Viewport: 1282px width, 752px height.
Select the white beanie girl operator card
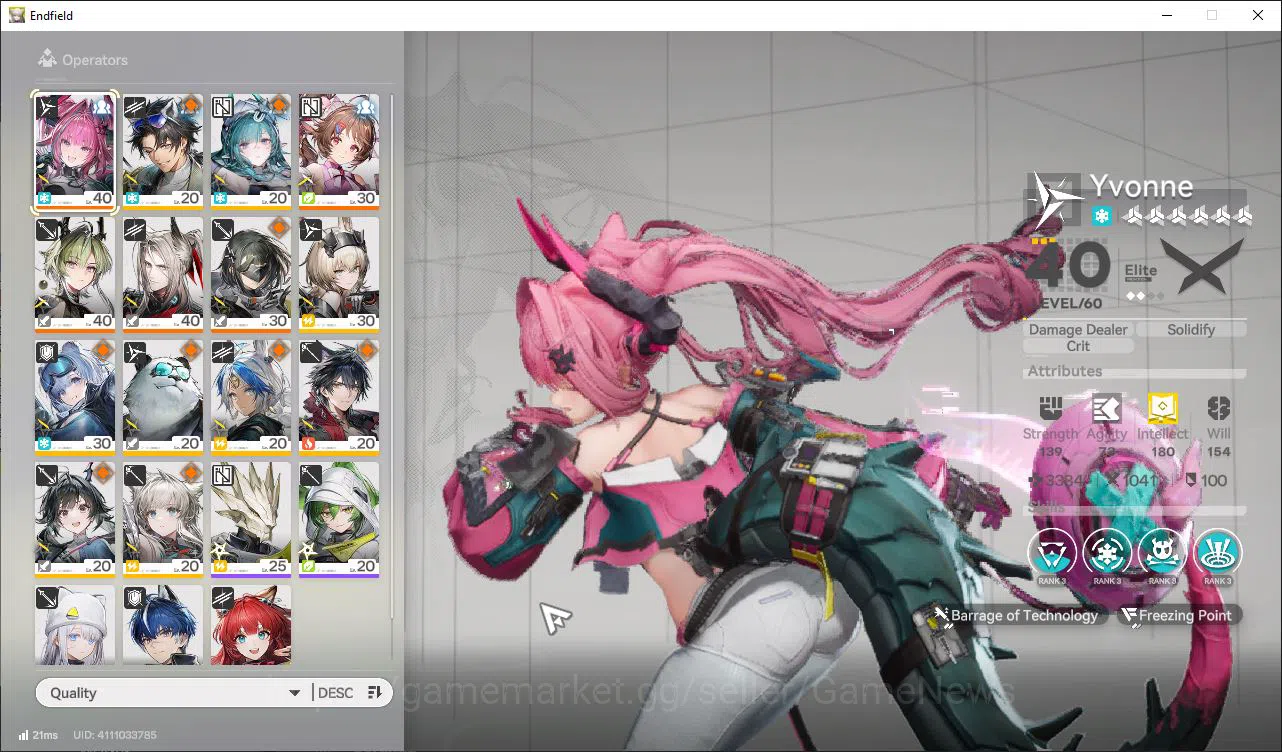click(75, 625)
